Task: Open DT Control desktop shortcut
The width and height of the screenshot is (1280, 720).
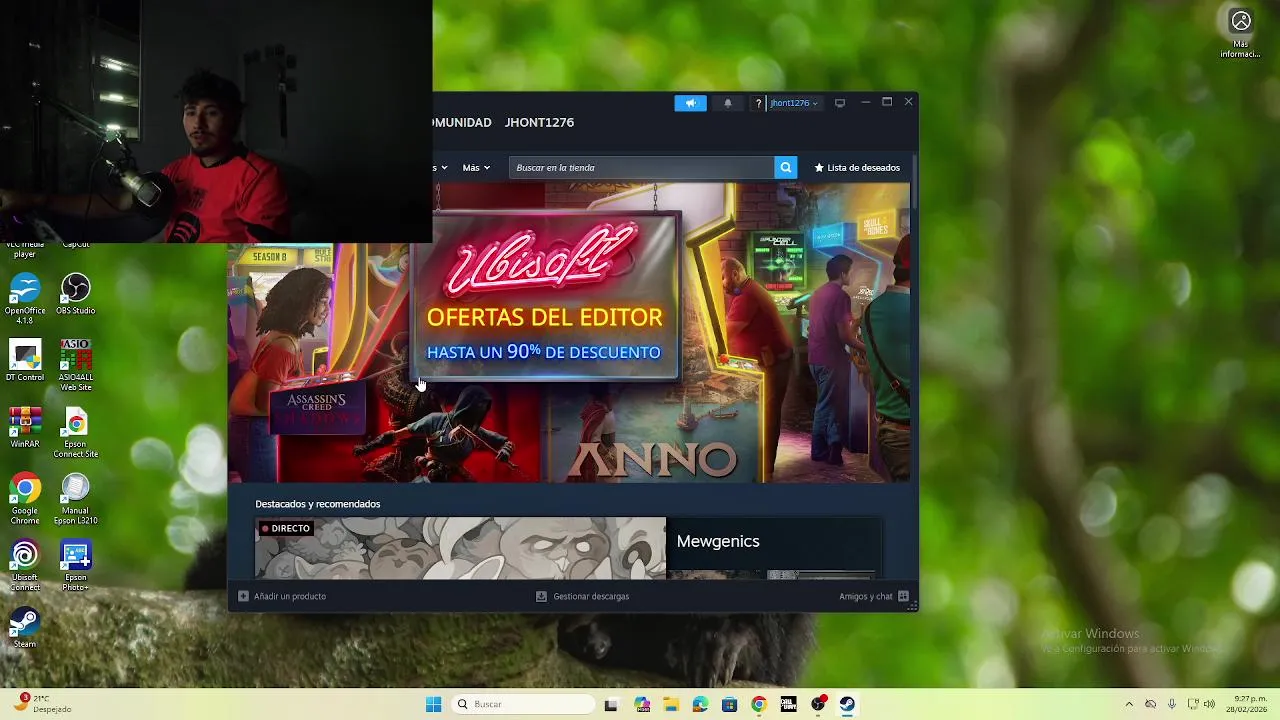Action: click(25, 361)
